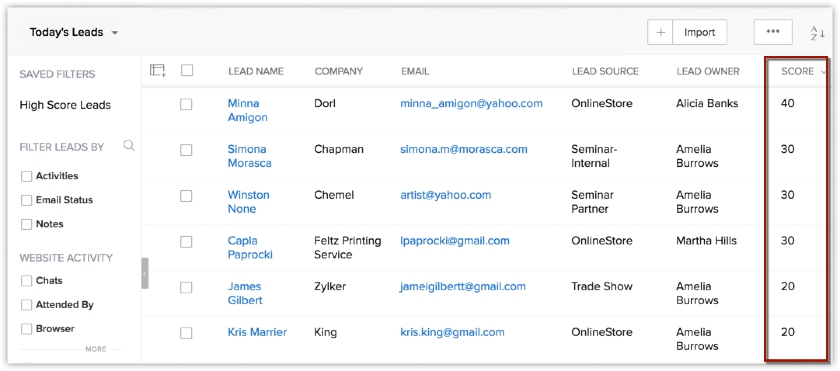Click the A-Z sort order icon

818,33
